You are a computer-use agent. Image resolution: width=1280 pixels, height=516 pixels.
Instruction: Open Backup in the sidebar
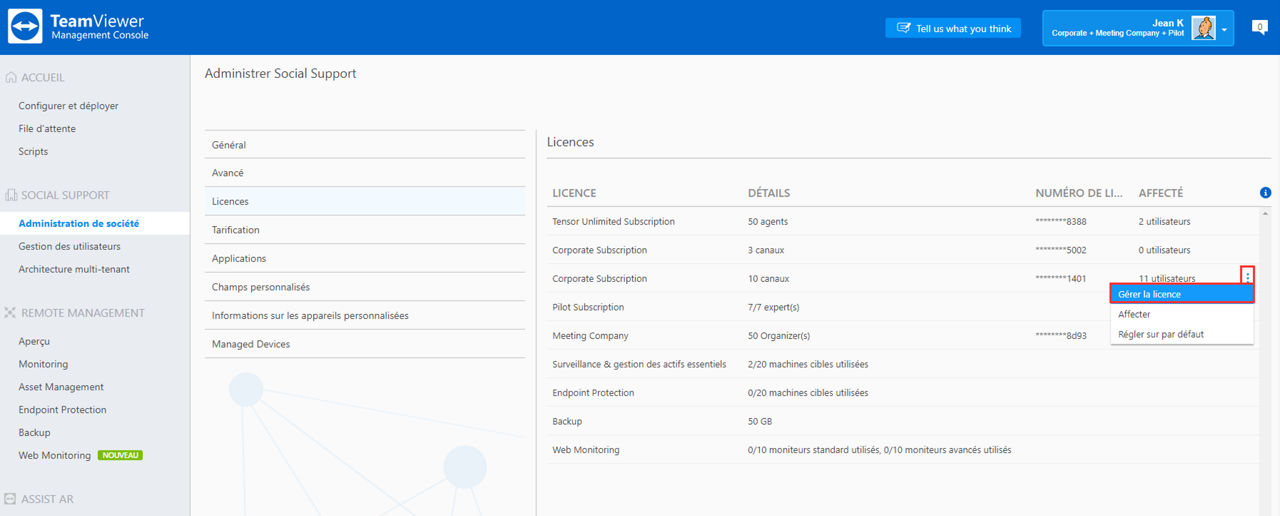click(x=34, y=433)
